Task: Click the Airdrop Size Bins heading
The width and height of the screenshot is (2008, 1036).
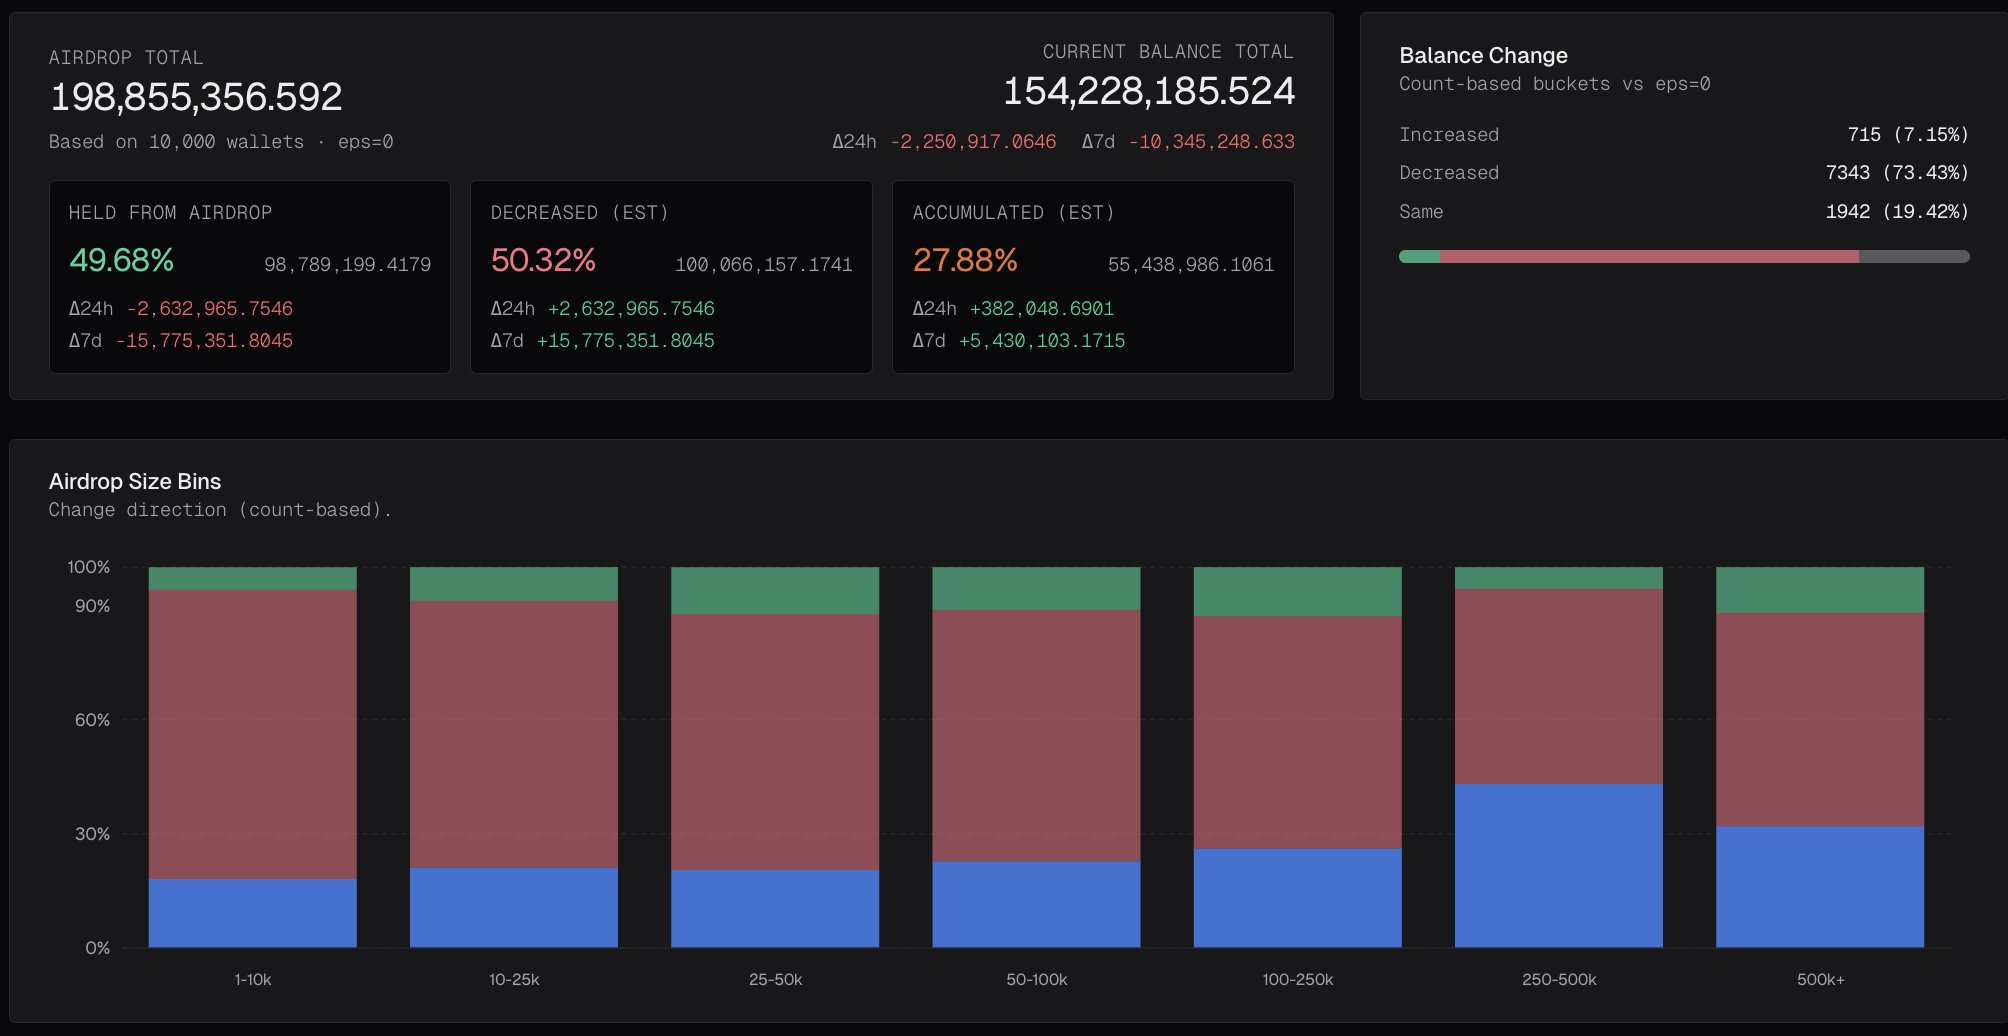Action: point(135,482)
